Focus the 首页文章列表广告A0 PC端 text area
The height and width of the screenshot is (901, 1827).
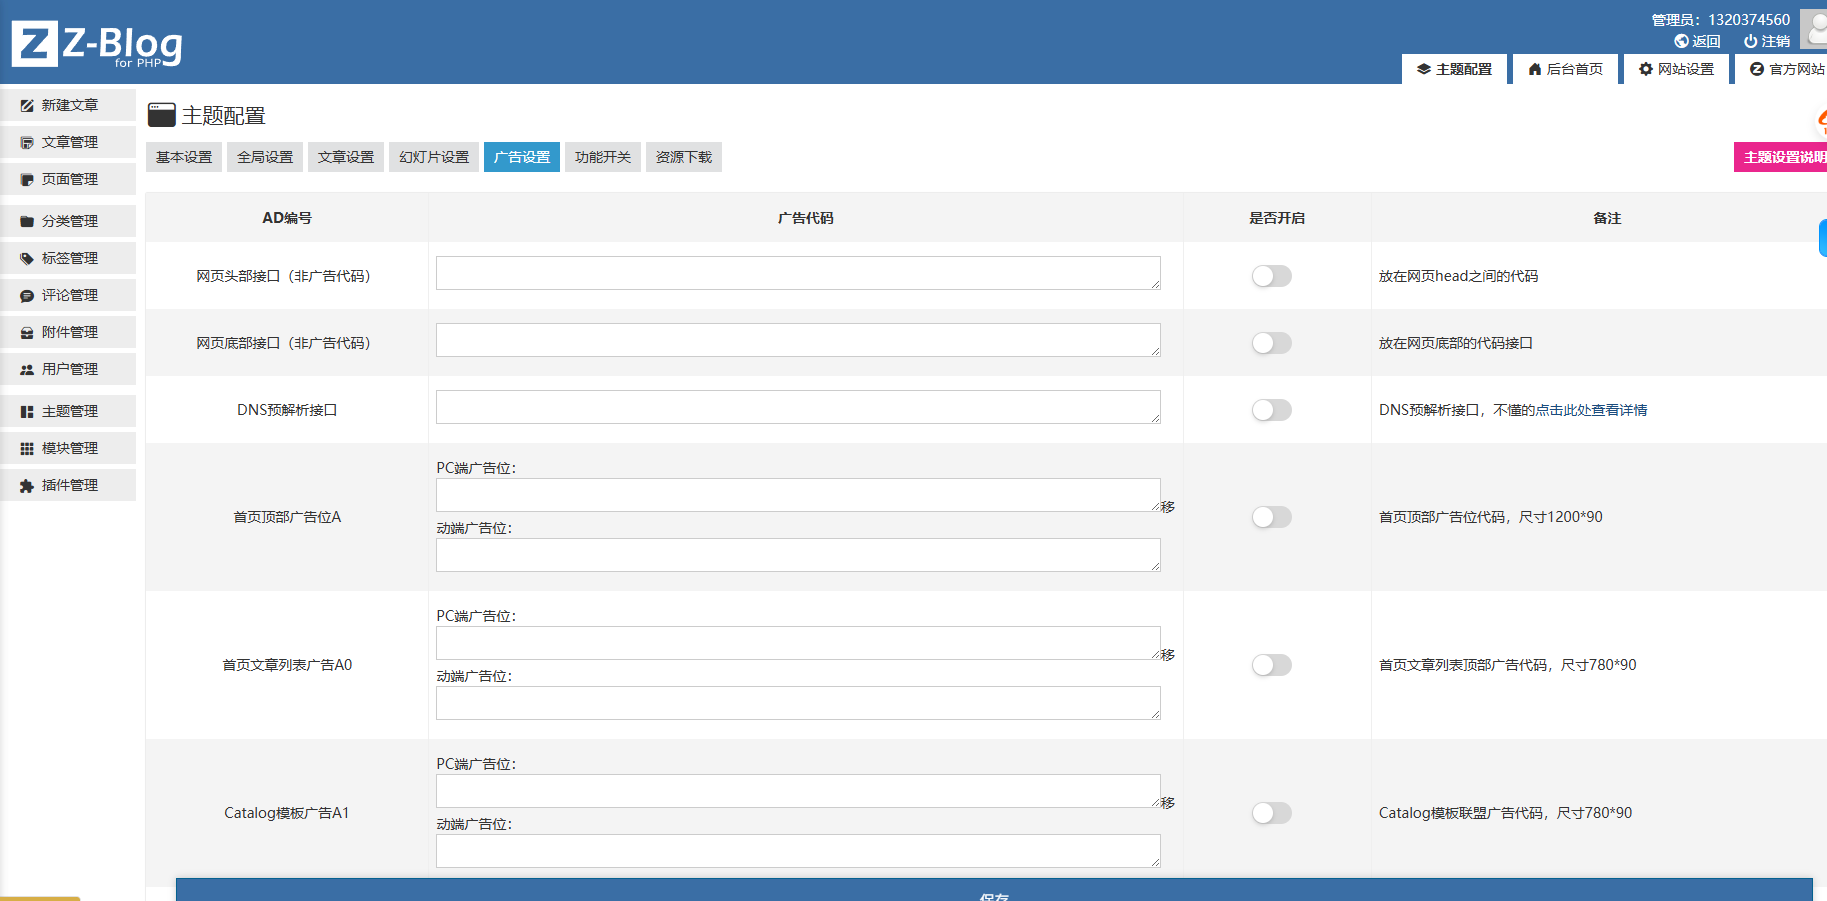point(797,643)
